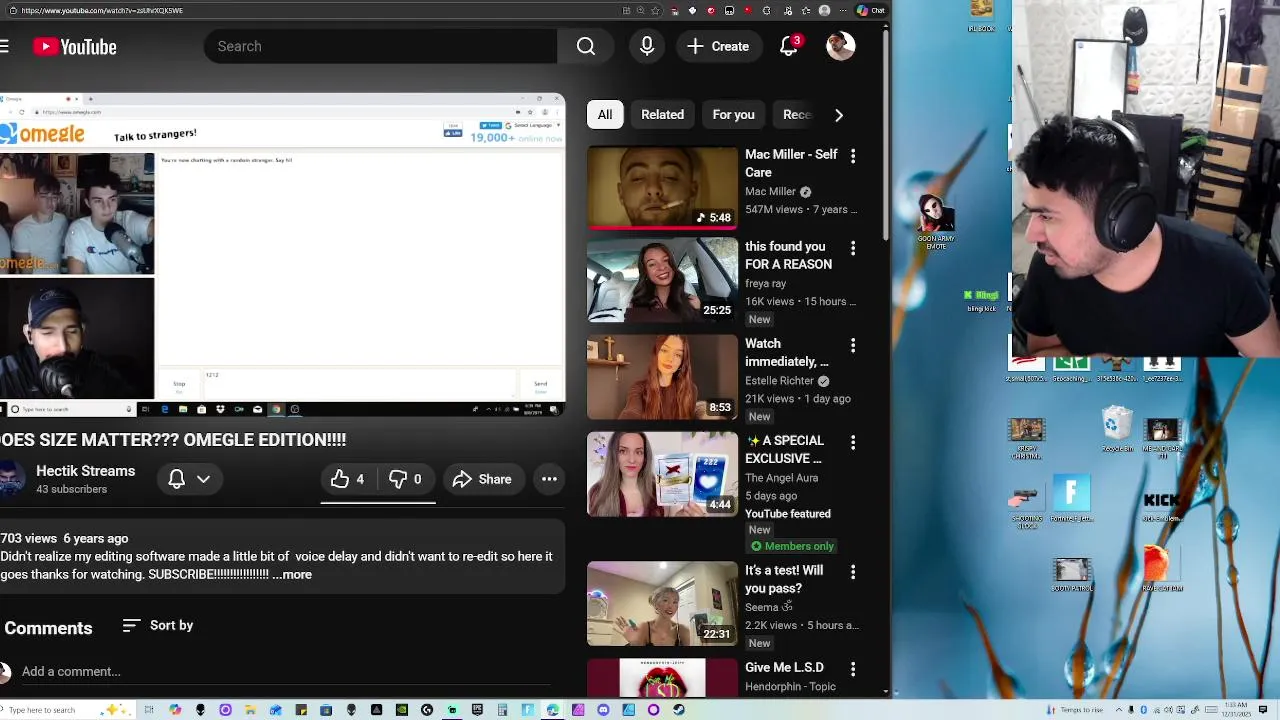Open the browser favorites list icon
The width and height of the screenshot is (1280, 720).
(806, 10)
